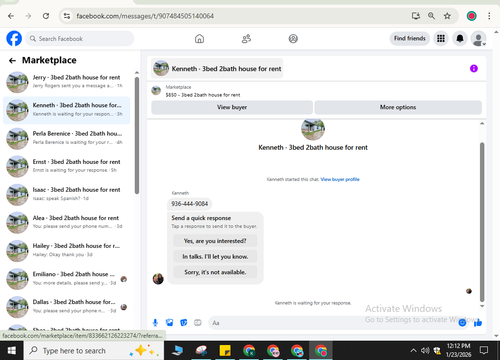Open the Chrome profile avatar icon
The height and width of the screenshot is (360, 500).
[471, 16]
